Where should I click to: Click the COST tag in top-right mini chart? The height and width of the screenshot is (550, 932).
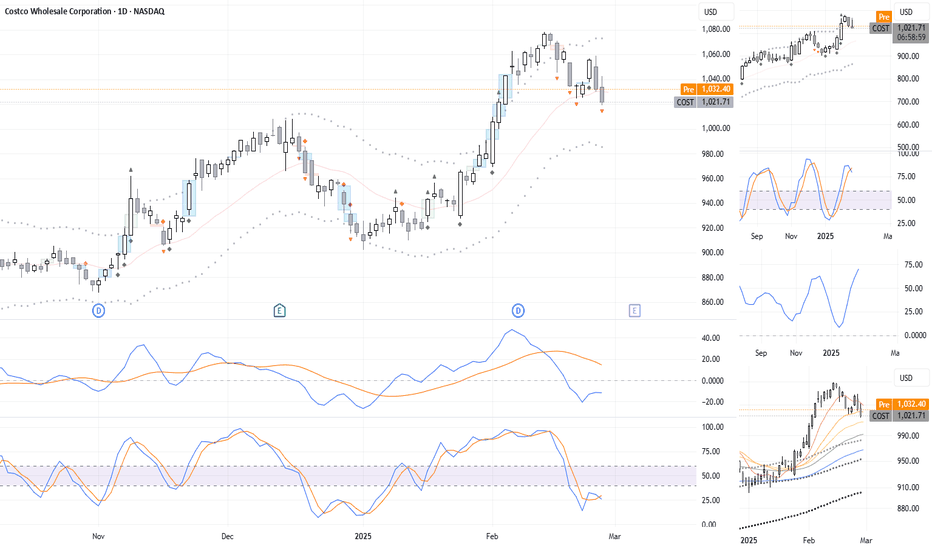(880, 28)
